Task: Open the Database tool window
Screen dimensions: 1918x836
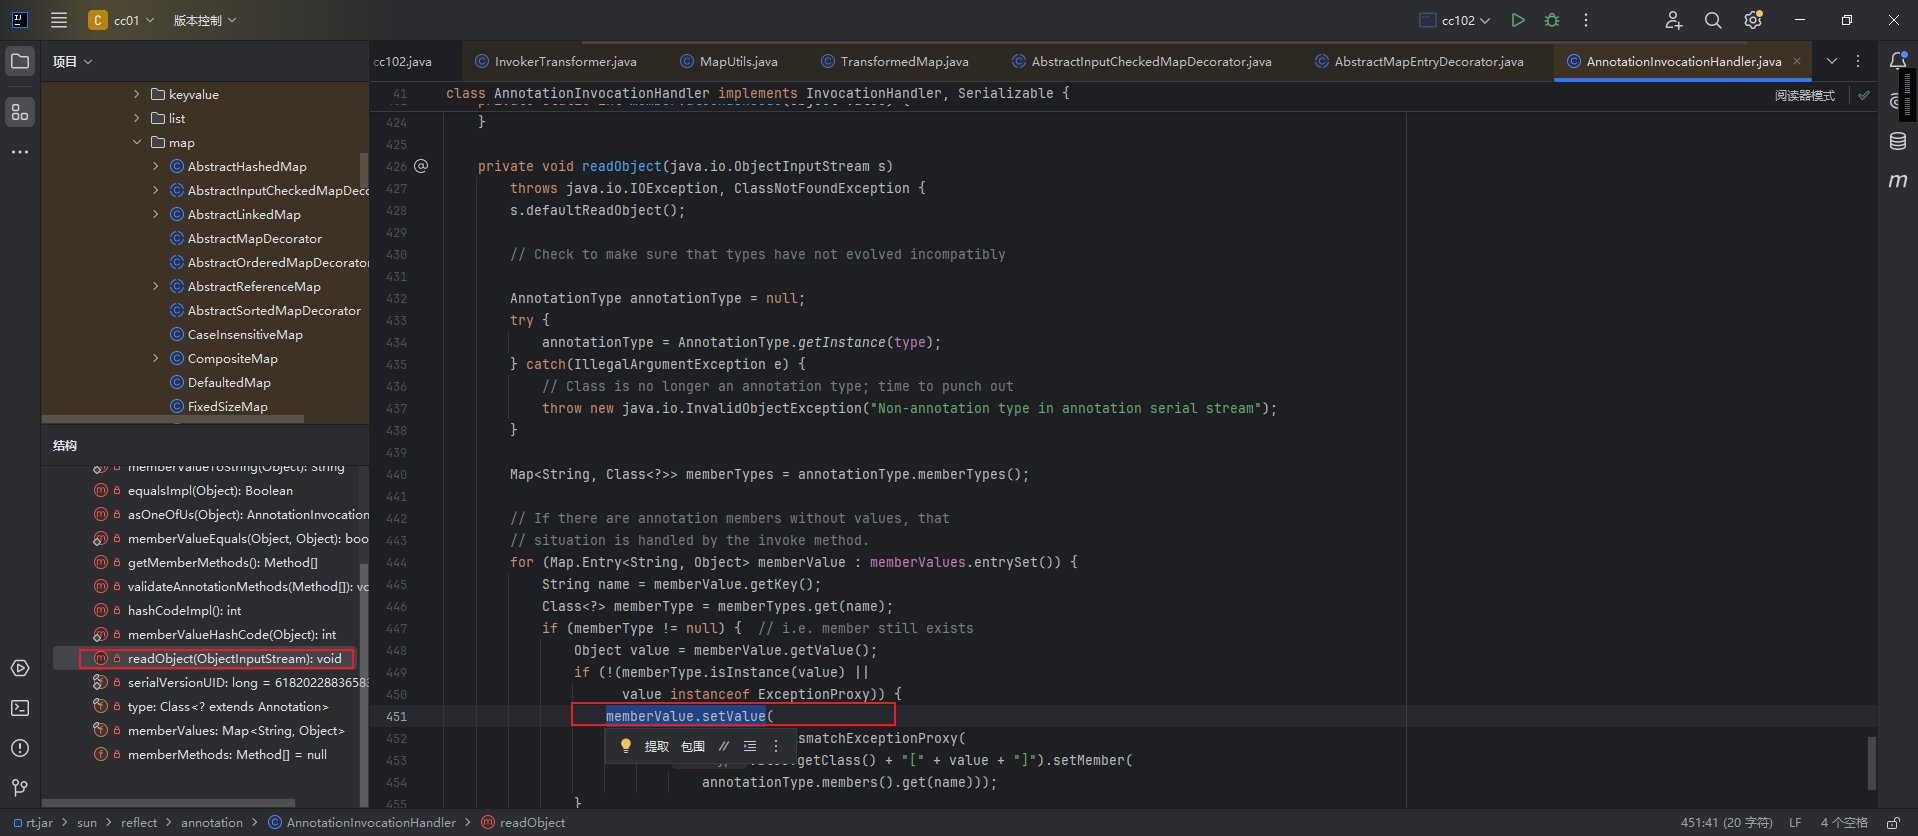Action: coord(1897,141)
